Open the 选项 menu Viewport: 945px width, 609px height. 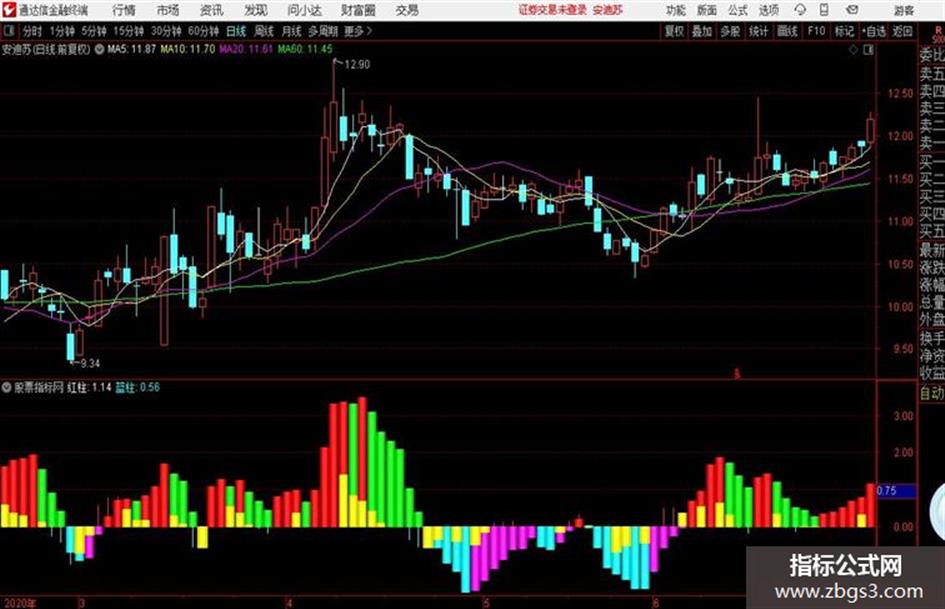769,10
